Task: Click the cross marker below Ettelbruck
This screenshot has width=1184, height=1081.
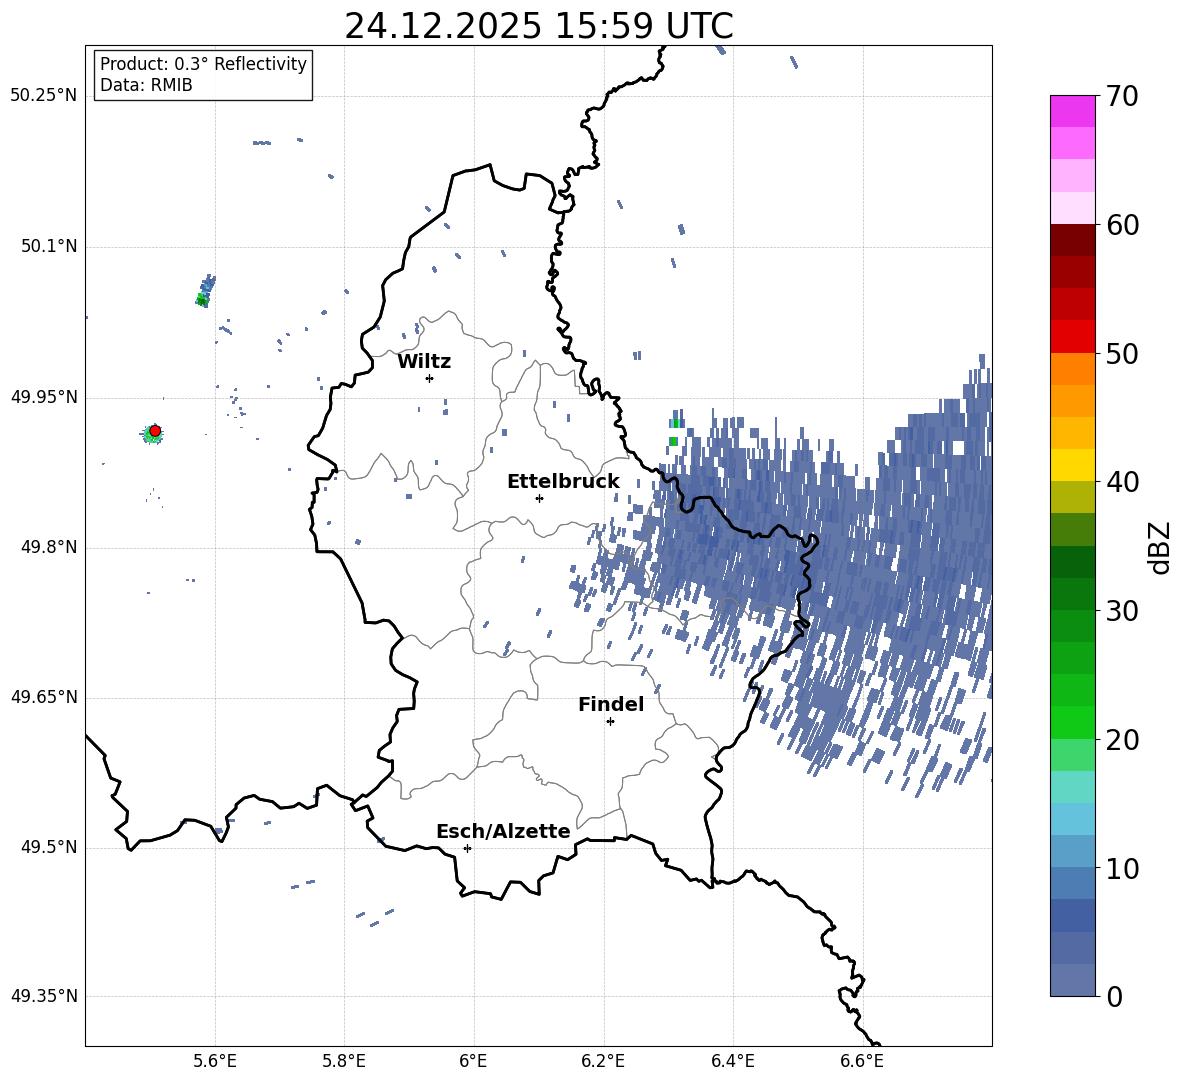Action: [539, 498]
